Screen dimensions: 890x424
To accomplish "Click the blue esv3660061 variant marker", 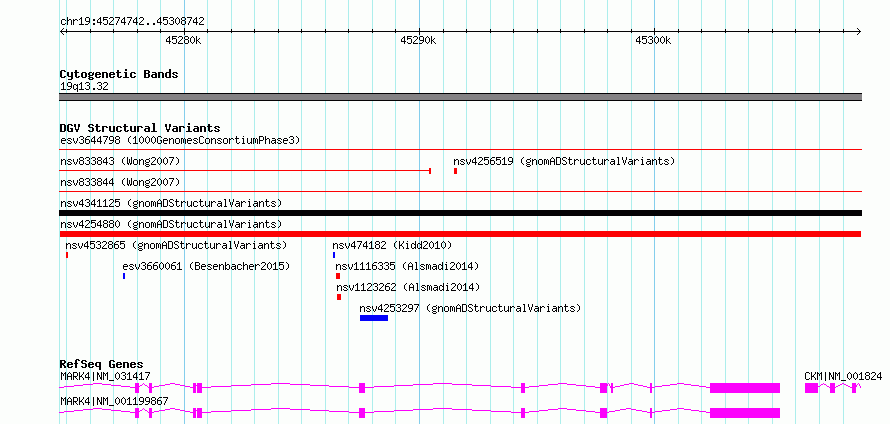I will pyautogui.click(x=124, y=276).
